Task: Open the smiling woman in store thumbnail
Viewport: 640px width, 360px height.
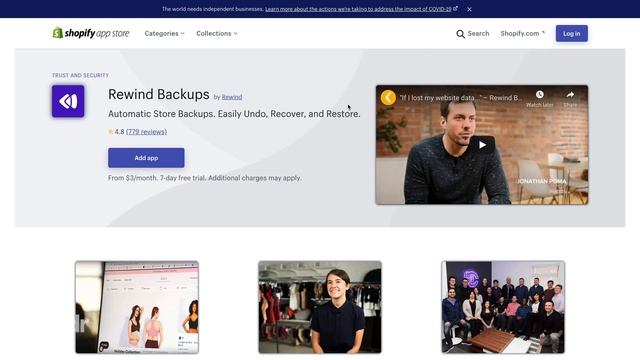Action: point(320,307)
